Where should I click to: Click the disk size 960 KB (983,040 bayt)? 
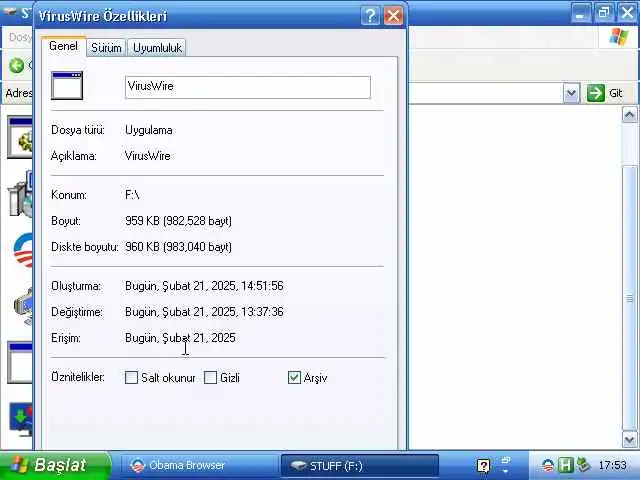click(178, 247)
